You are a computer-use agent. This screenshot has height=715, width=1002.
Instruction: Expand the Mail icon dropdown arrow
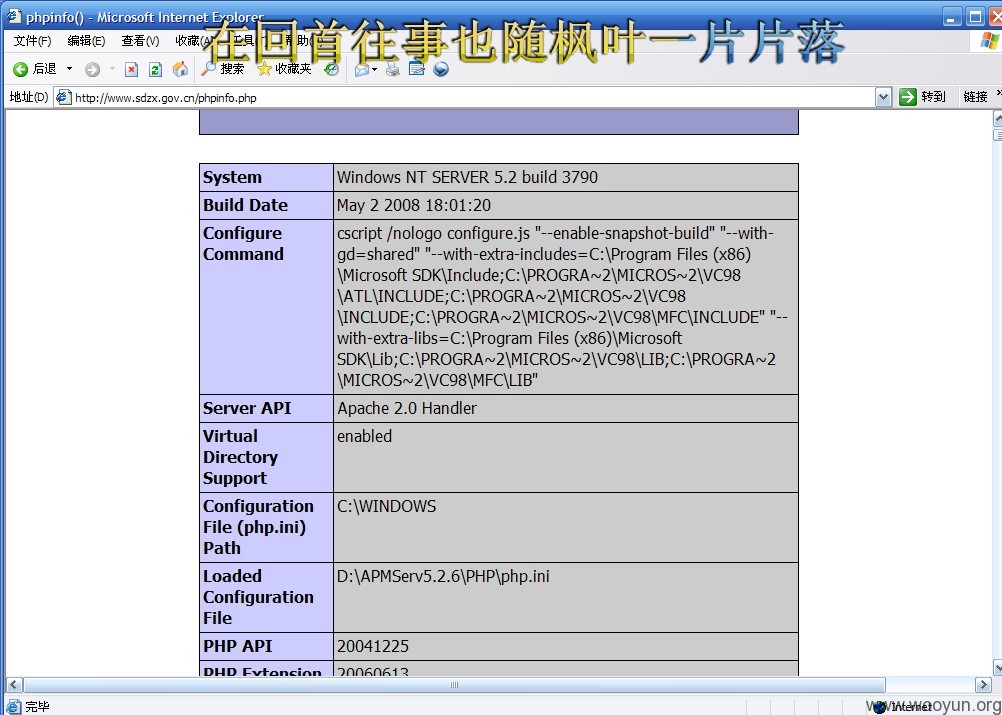point(374,69)
